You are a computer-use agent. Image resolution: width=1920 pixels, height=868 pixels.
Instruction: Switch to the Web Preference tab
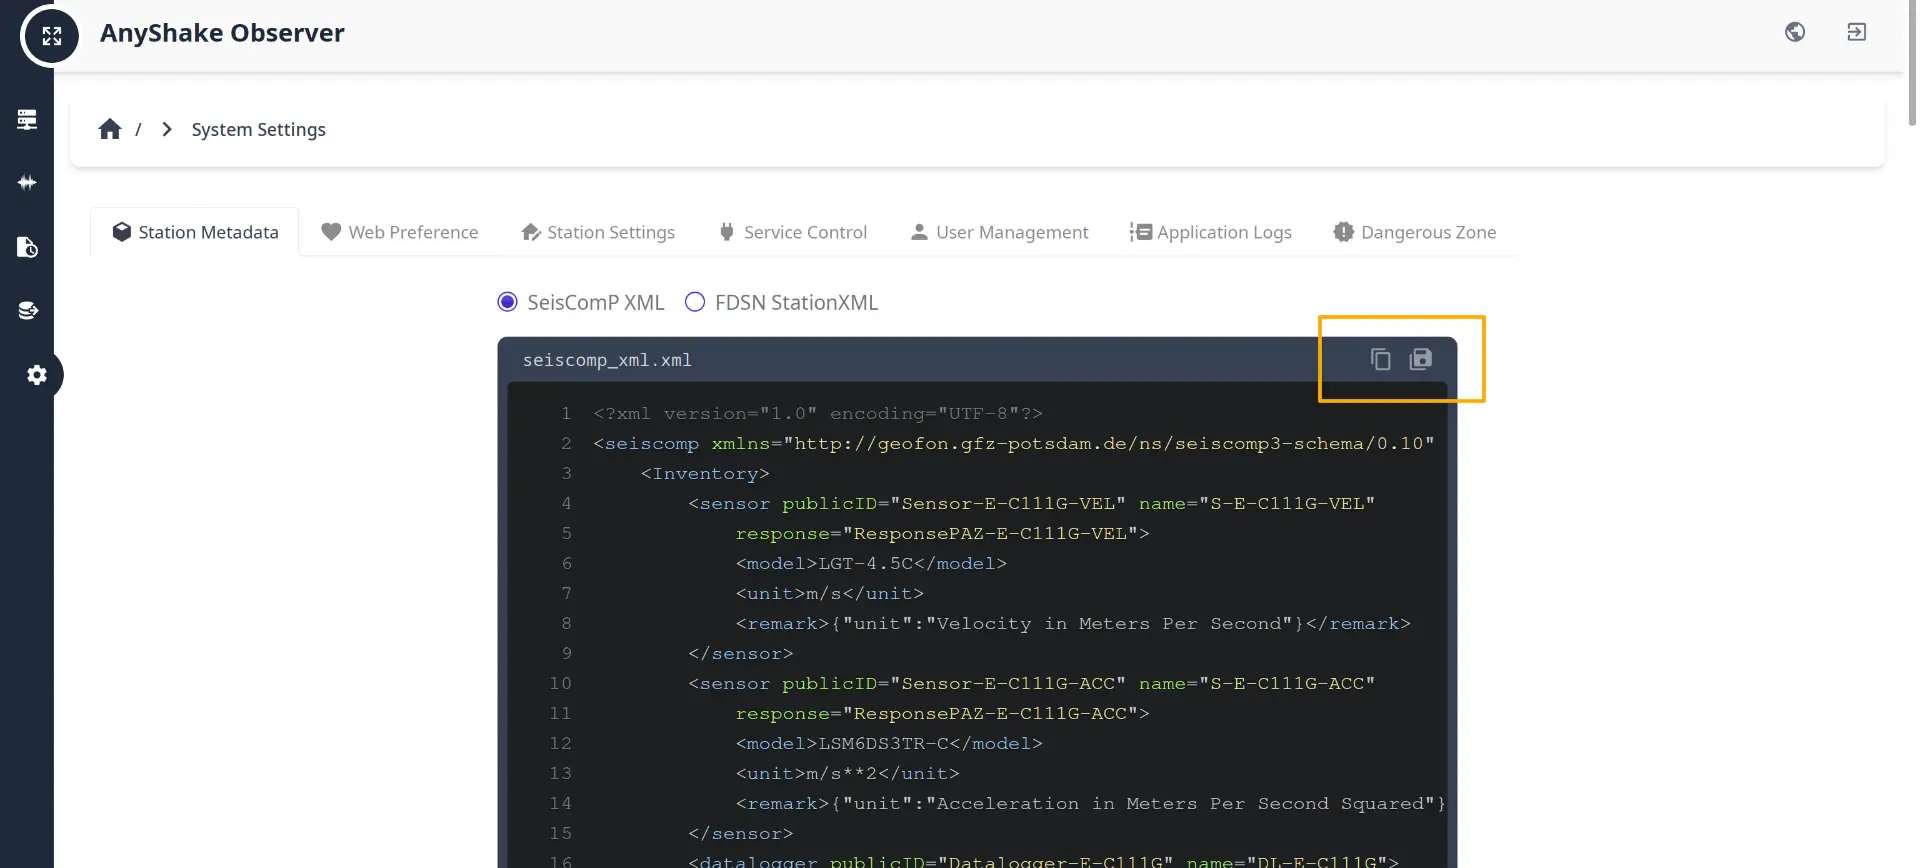point(400,232)
